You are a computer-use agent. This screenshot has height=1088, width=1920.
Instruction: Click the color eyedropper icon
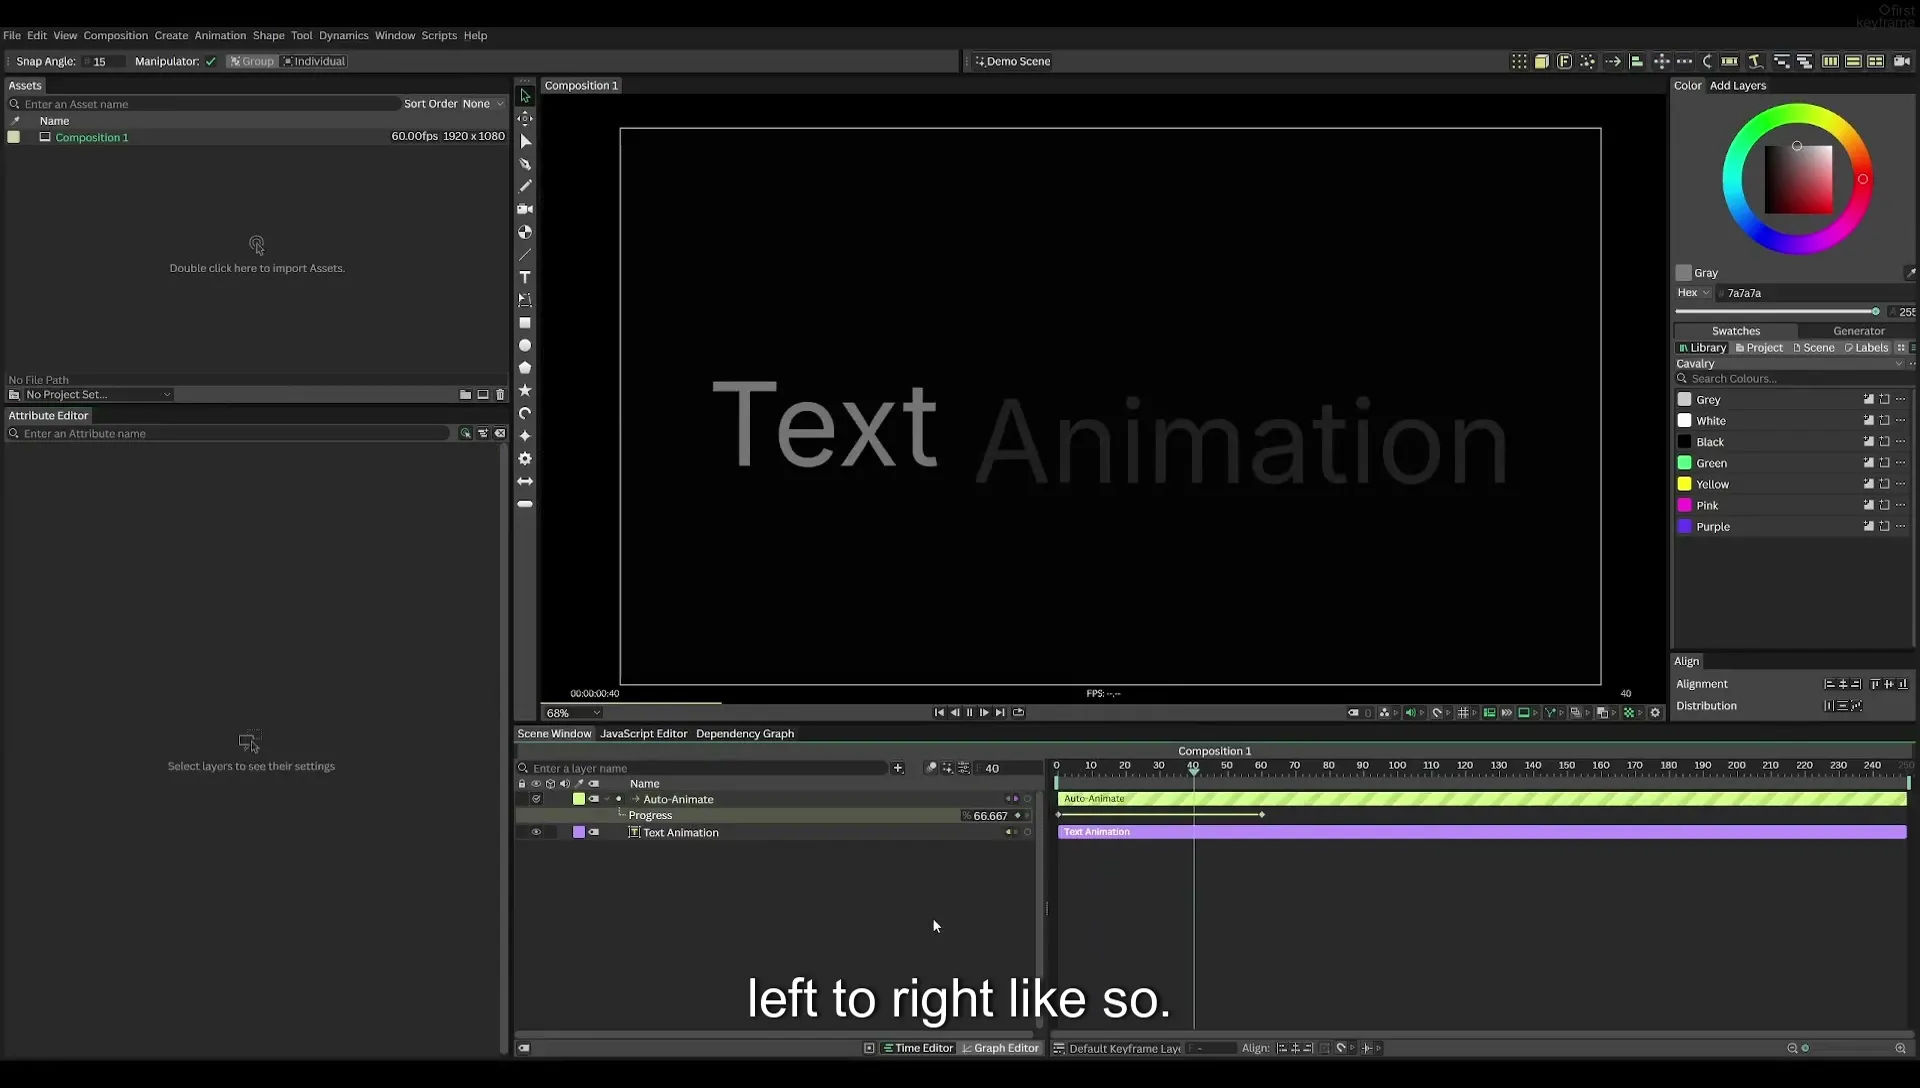pyautogui.click(x=1910, y=273)
